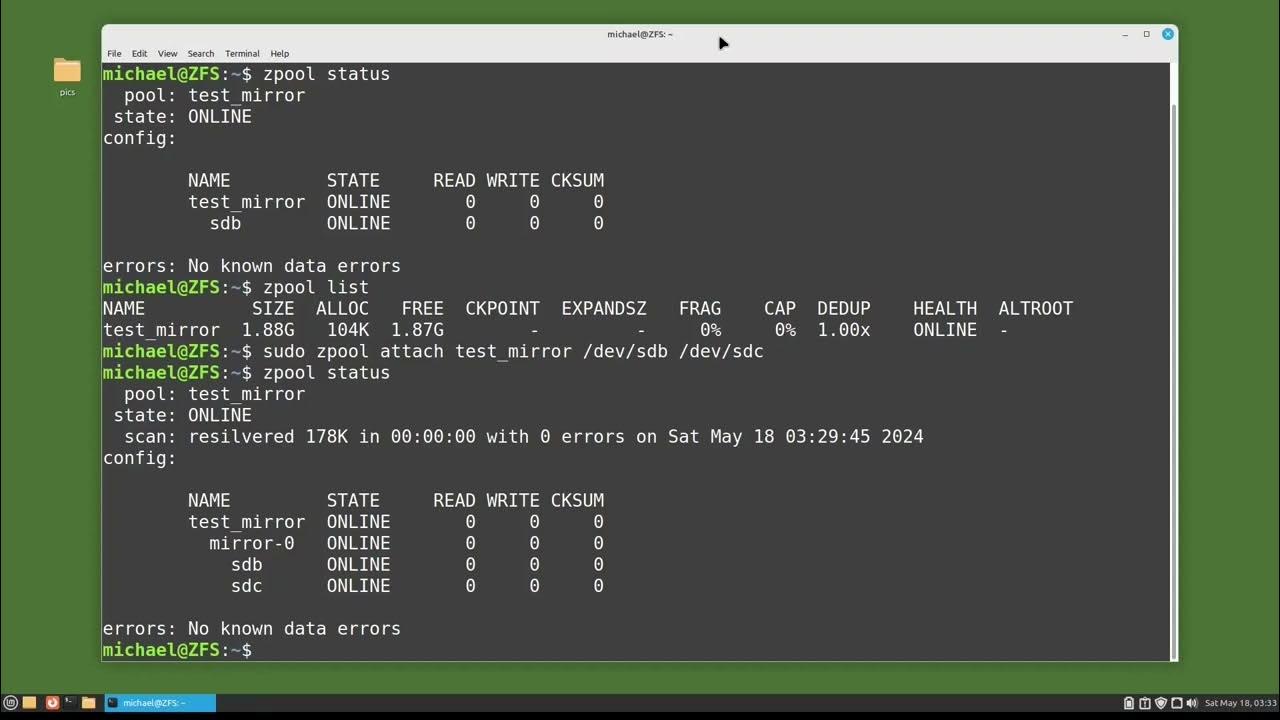The width and height of the screenshot is (1280, 720).
Task: Click the sdc device name in the status table
Action: click(x=247, y=586)
